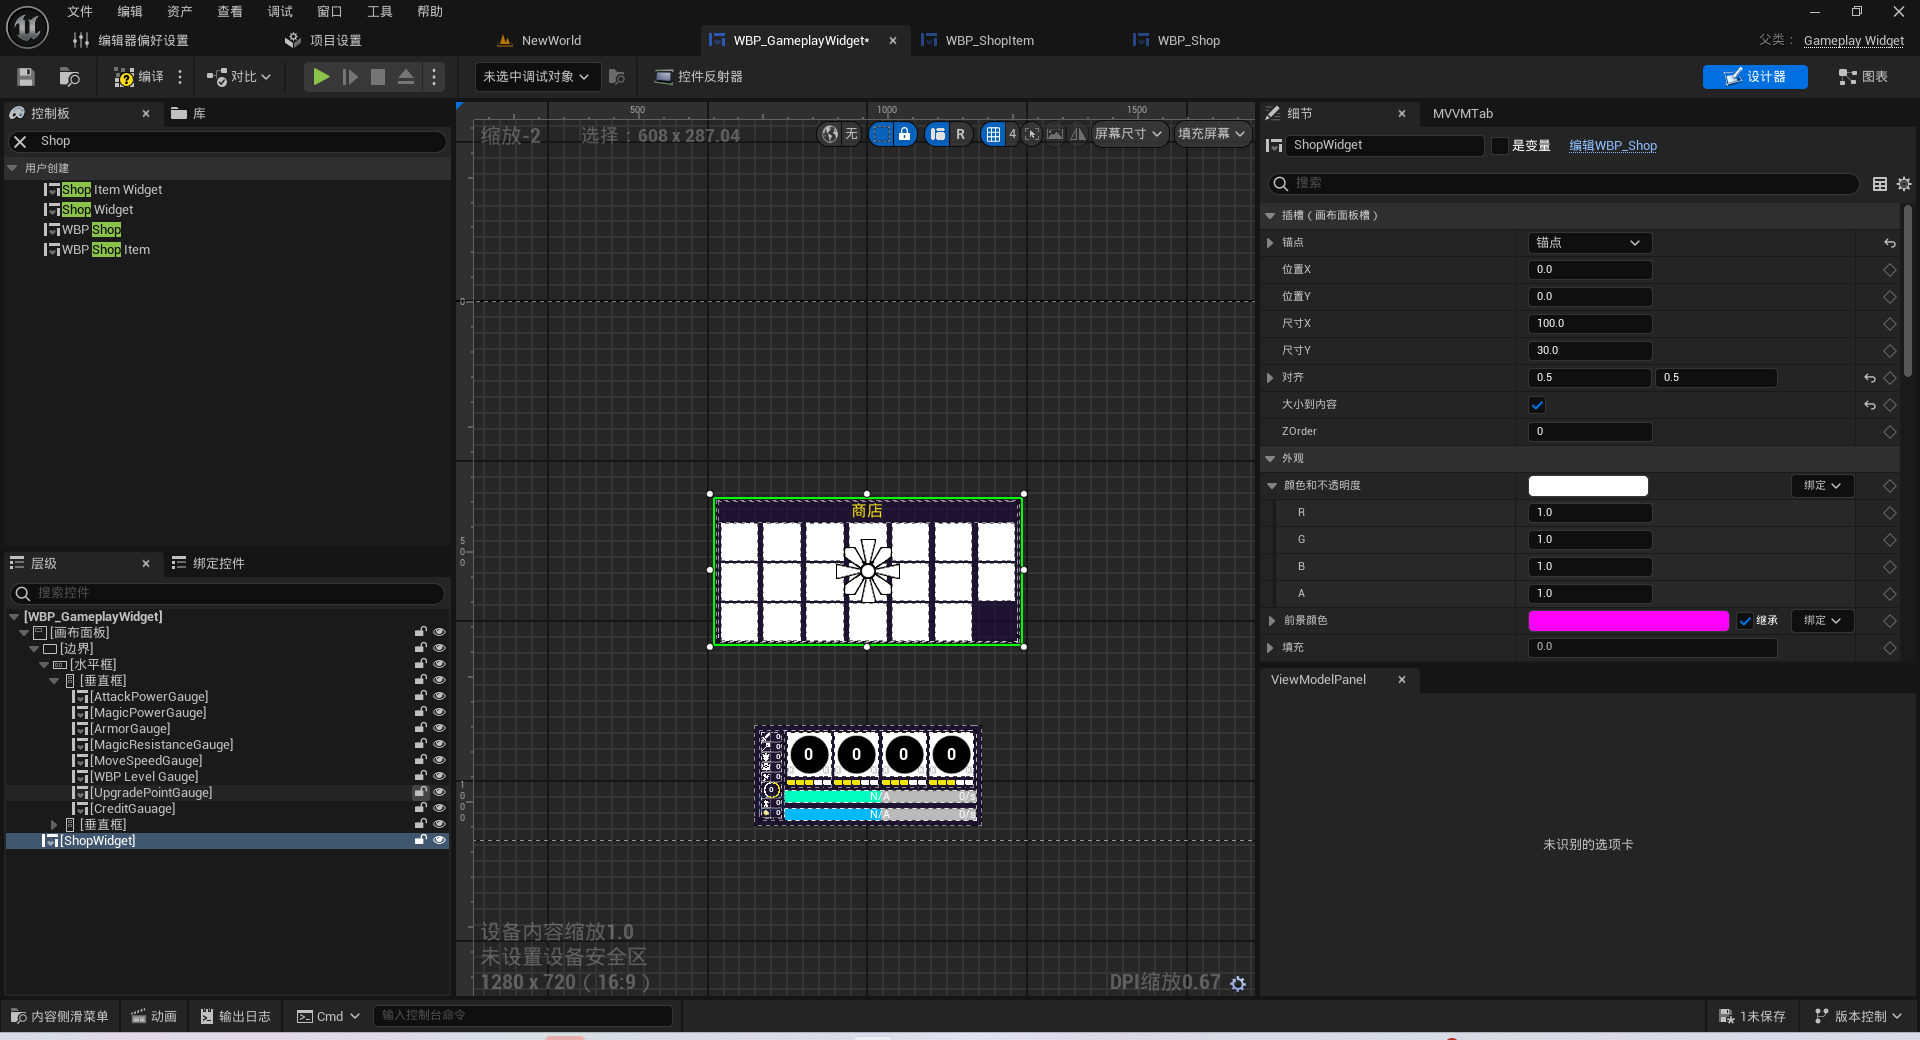Open the 输出日志 output log
This screenshot has height=1040, width=1920.
[x=235, y=1016]
